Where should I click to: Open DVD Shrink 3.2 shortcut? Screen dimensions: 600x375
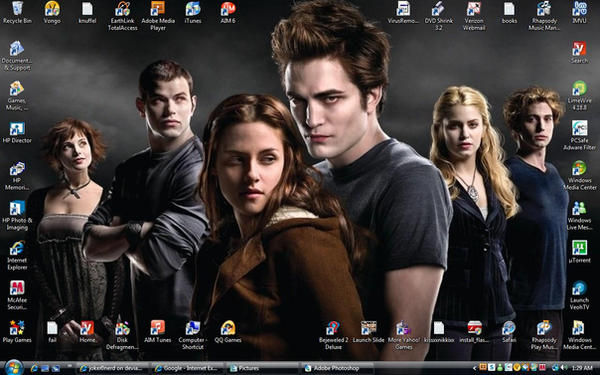click(439, 16)
